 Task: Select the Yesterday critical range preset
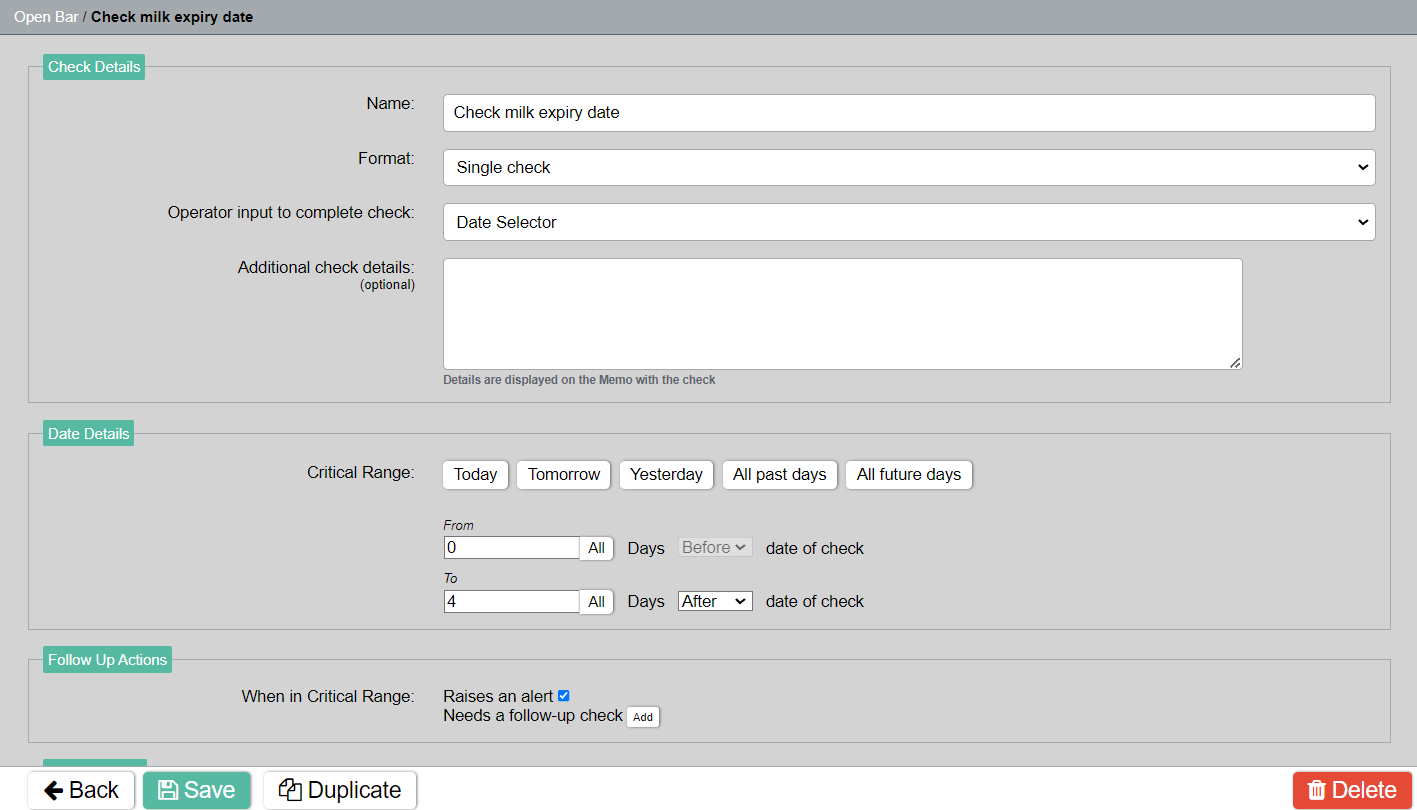[x=666, y=475]
